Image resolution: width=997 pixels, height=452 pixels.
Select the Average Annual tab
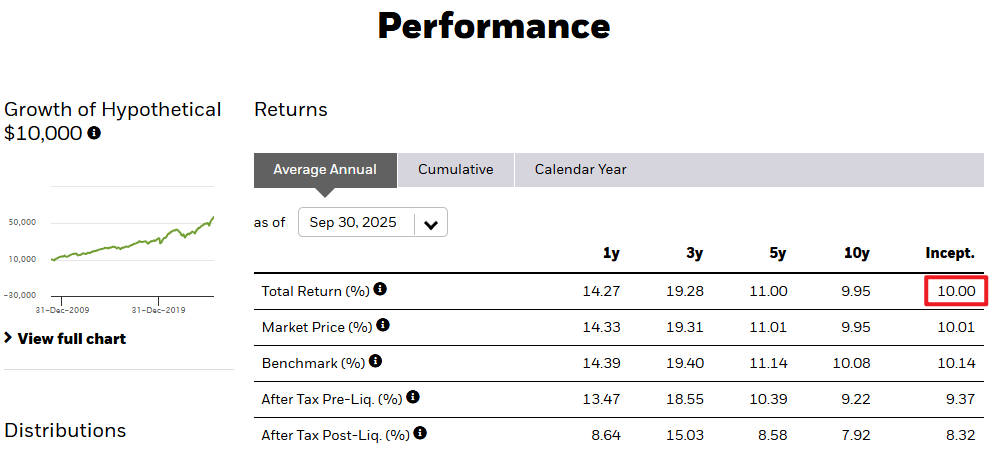pyautogui.click(x=325, y=170)
